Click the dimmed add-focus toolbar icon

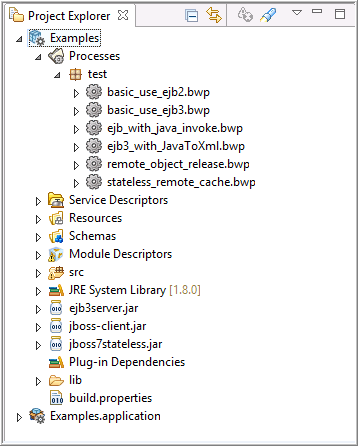(245, 15)
